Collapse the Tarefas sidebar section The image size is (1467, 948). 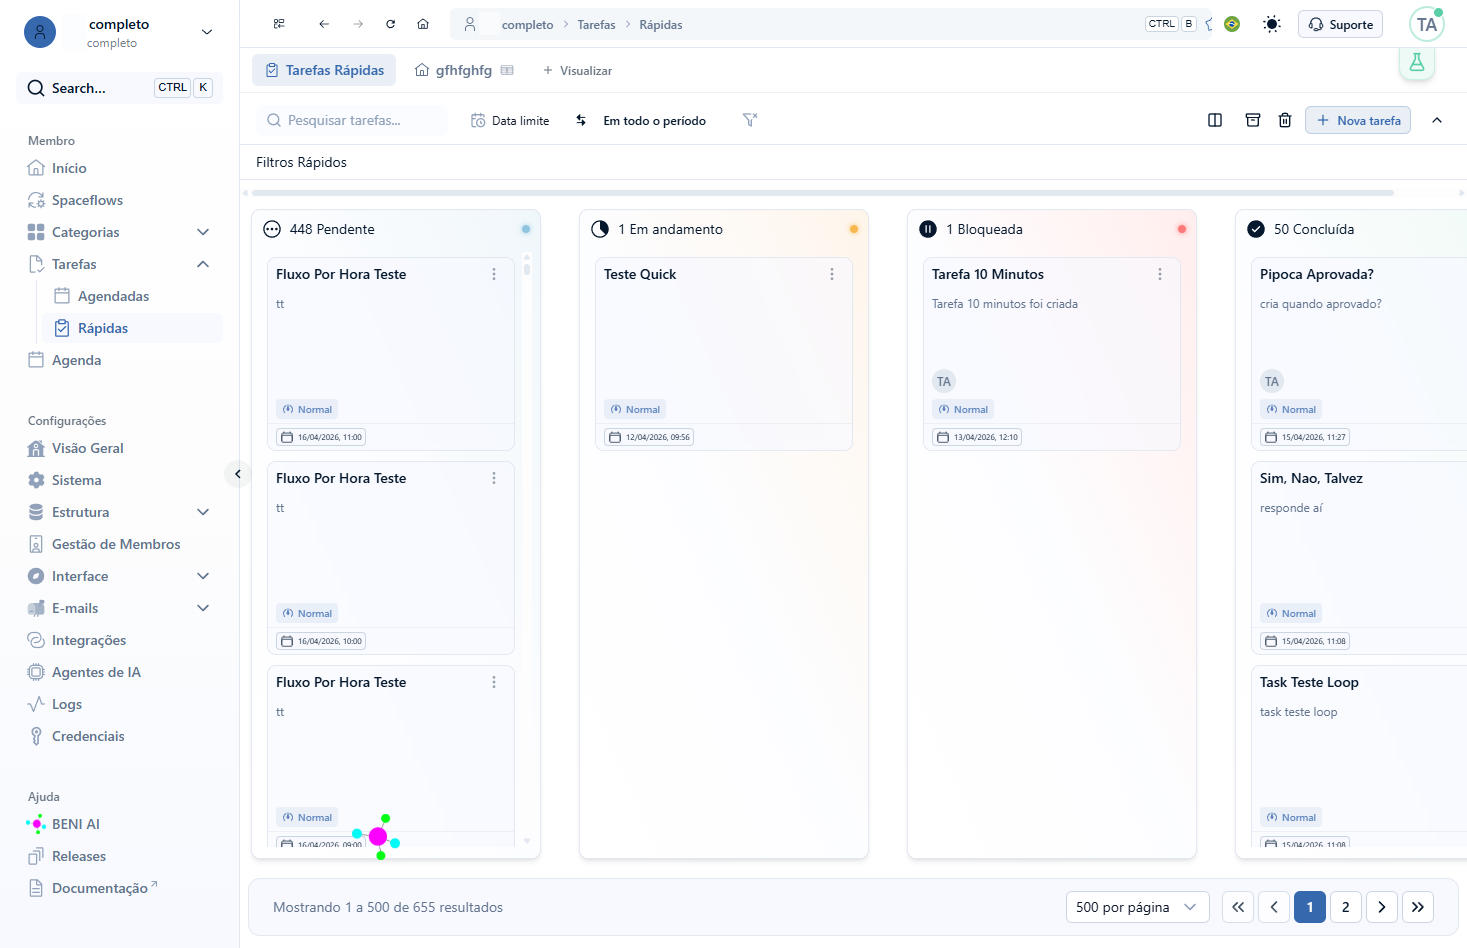(203, 264)
